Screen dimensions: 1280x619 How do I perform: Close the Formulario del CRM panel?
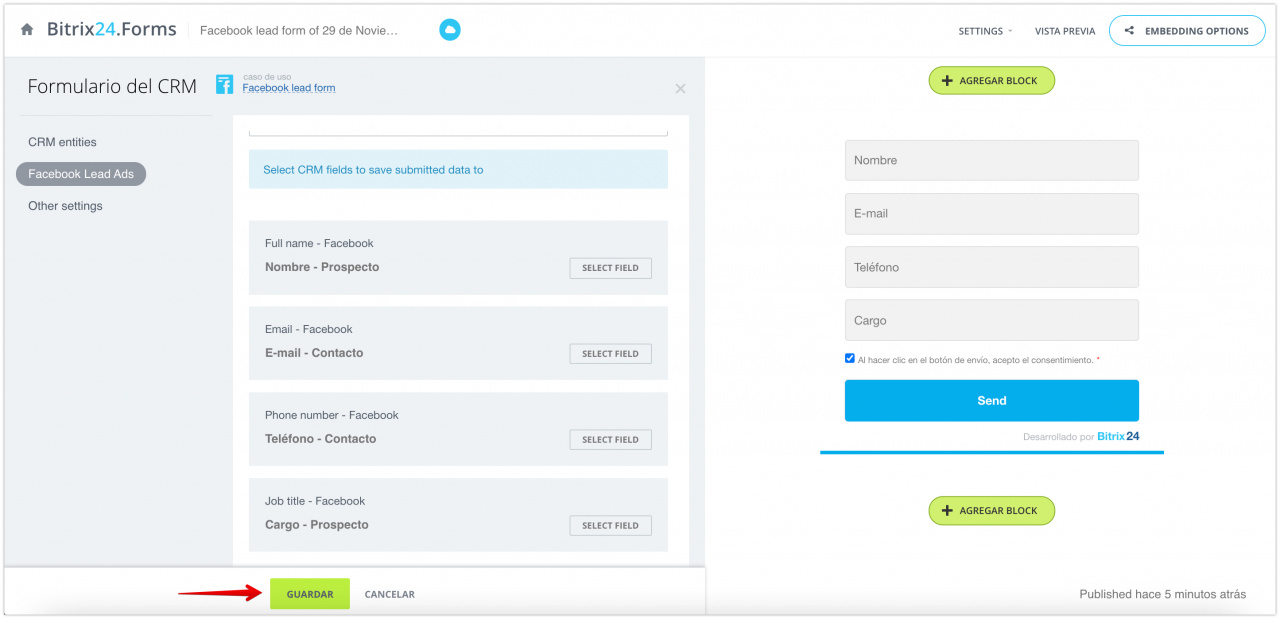[680, 89]
